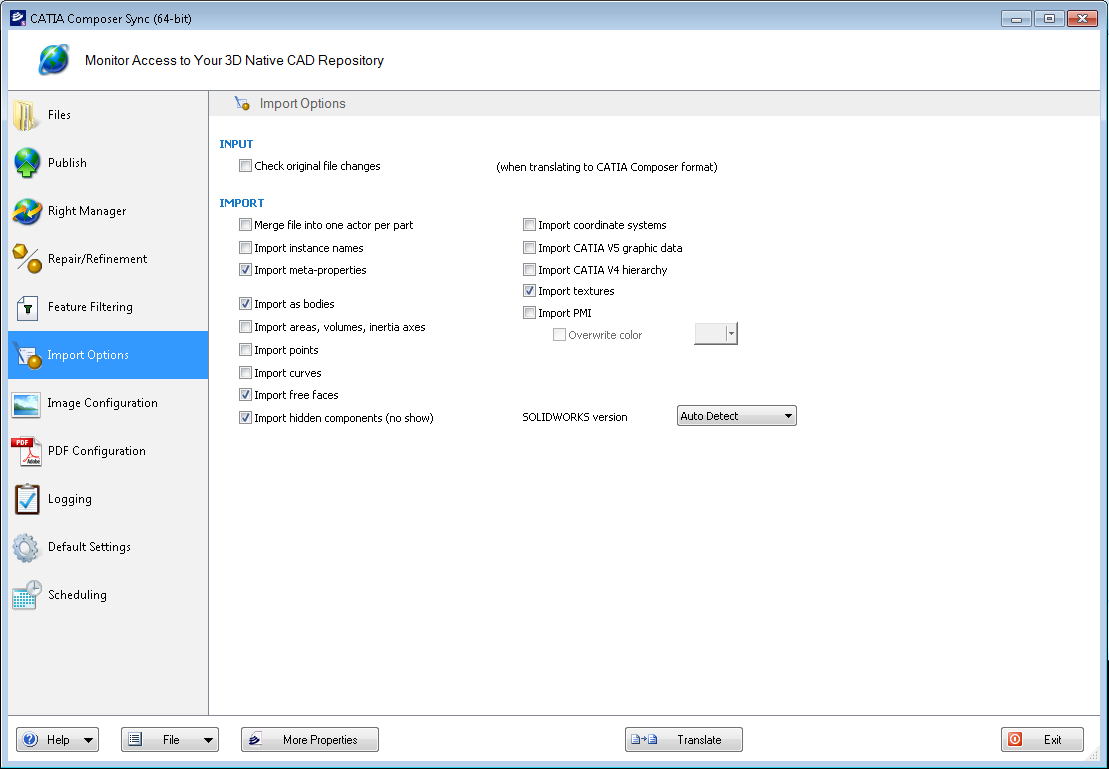
Task: Maximize the CATIA Composer Sync window
Action: click(x=1050, y=18)
